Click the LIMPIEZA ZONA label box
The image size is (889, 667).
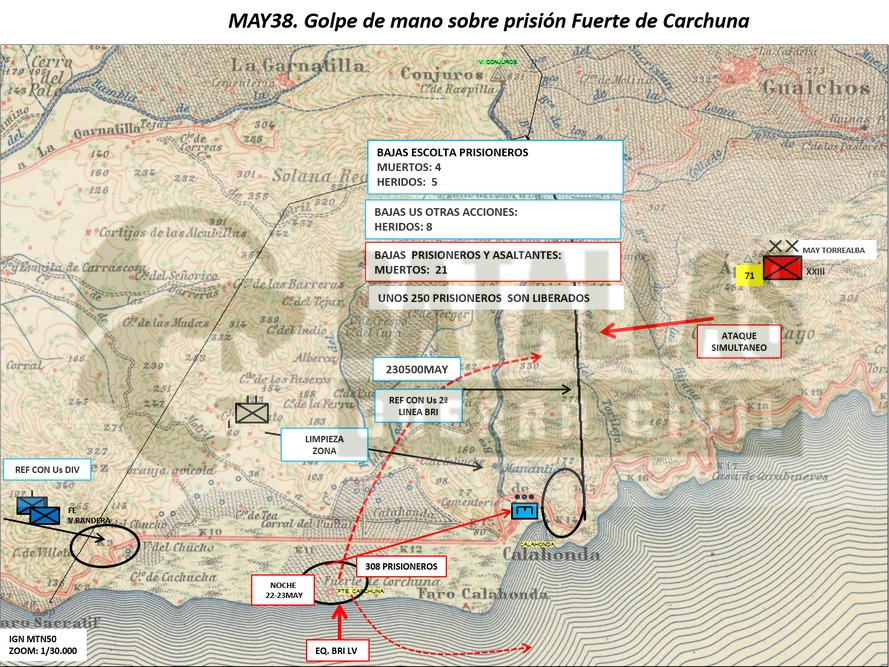(324, 445)
